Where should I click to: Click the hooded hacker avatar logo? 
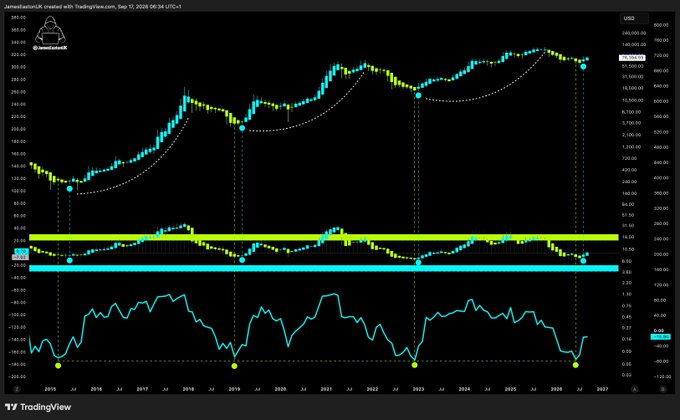50,30
